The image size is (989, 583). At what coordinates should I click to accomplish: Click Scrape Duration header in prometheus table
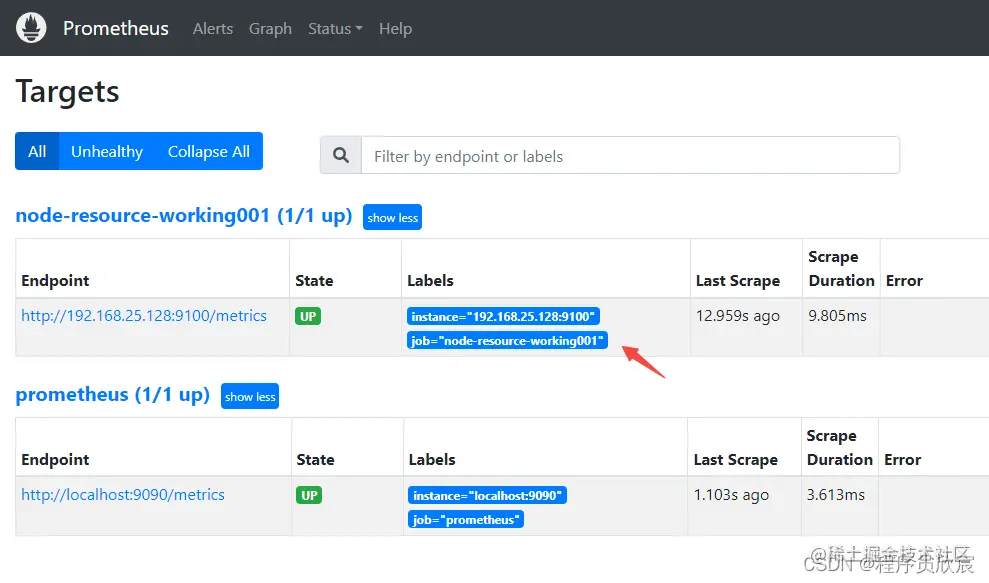[840, 447]
